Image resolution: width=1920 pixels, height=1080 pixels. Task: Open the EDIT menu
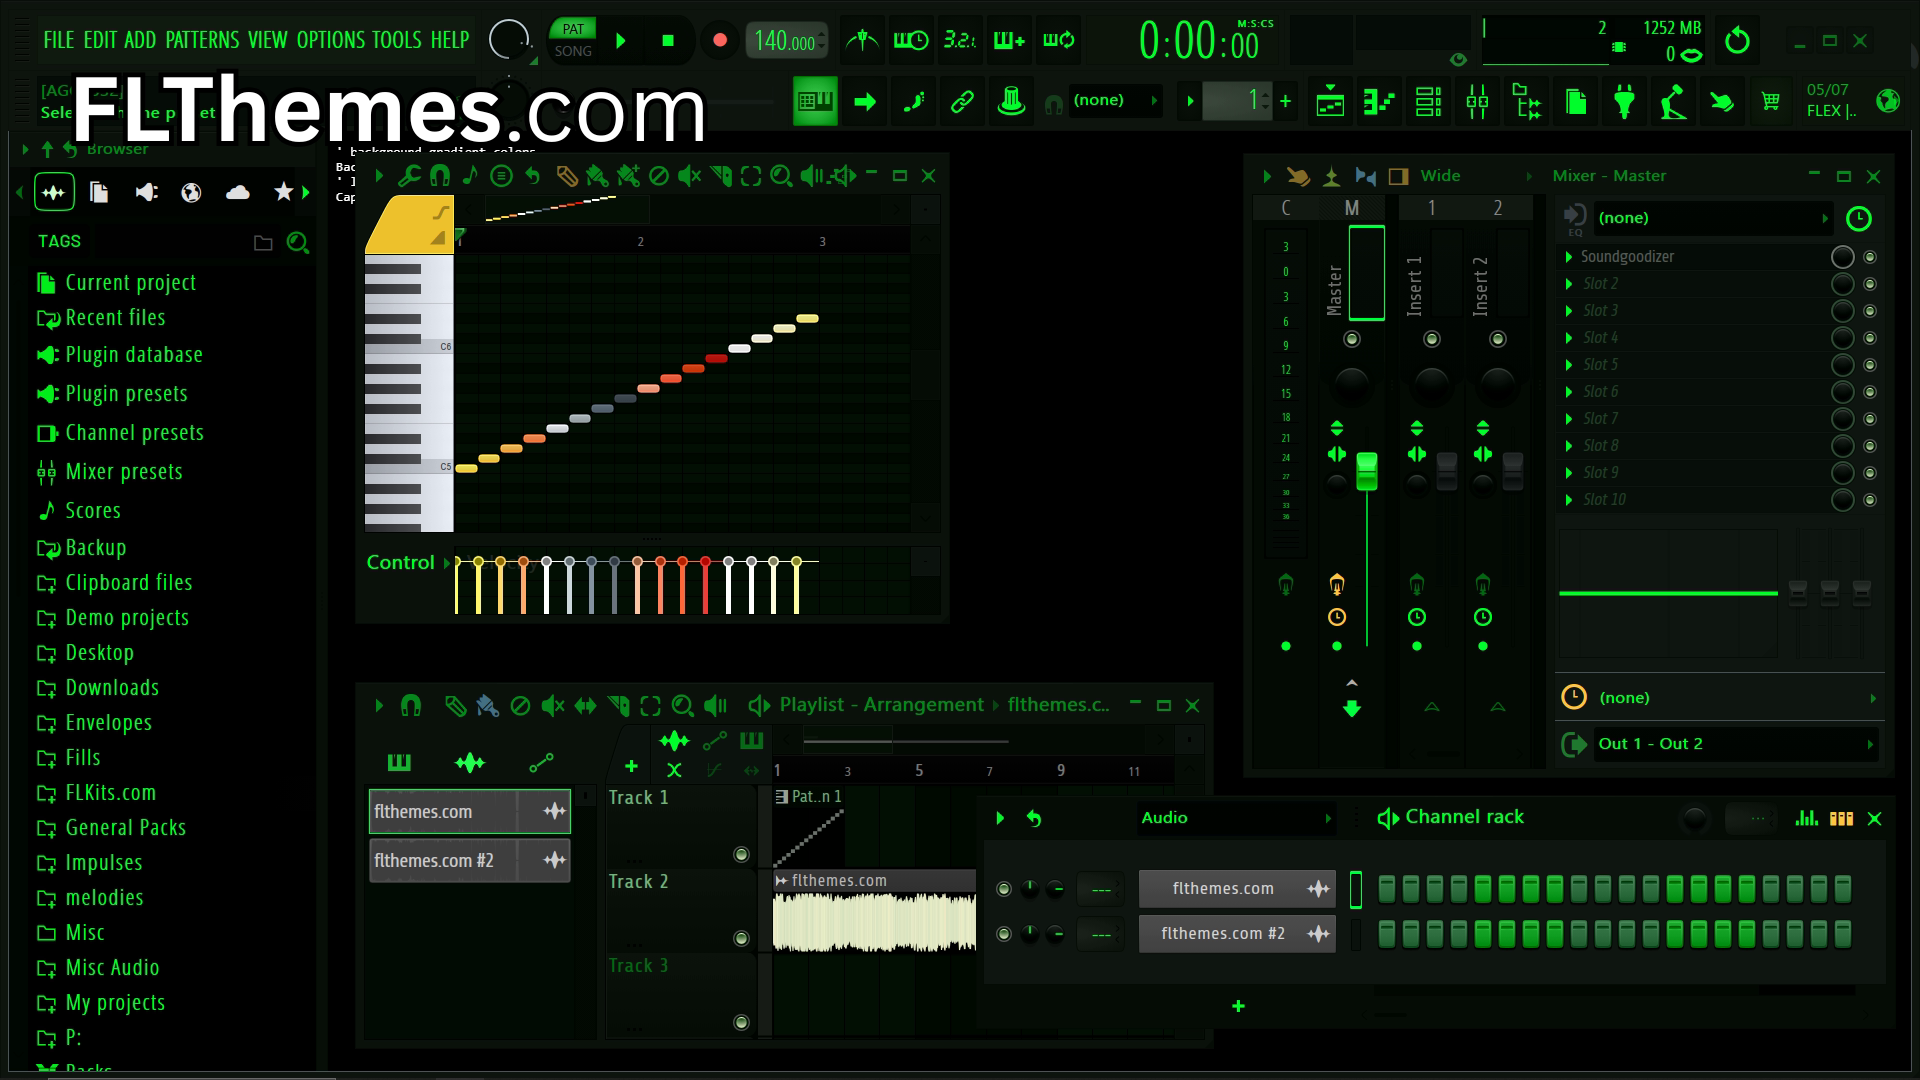click(x=100, y=40)
